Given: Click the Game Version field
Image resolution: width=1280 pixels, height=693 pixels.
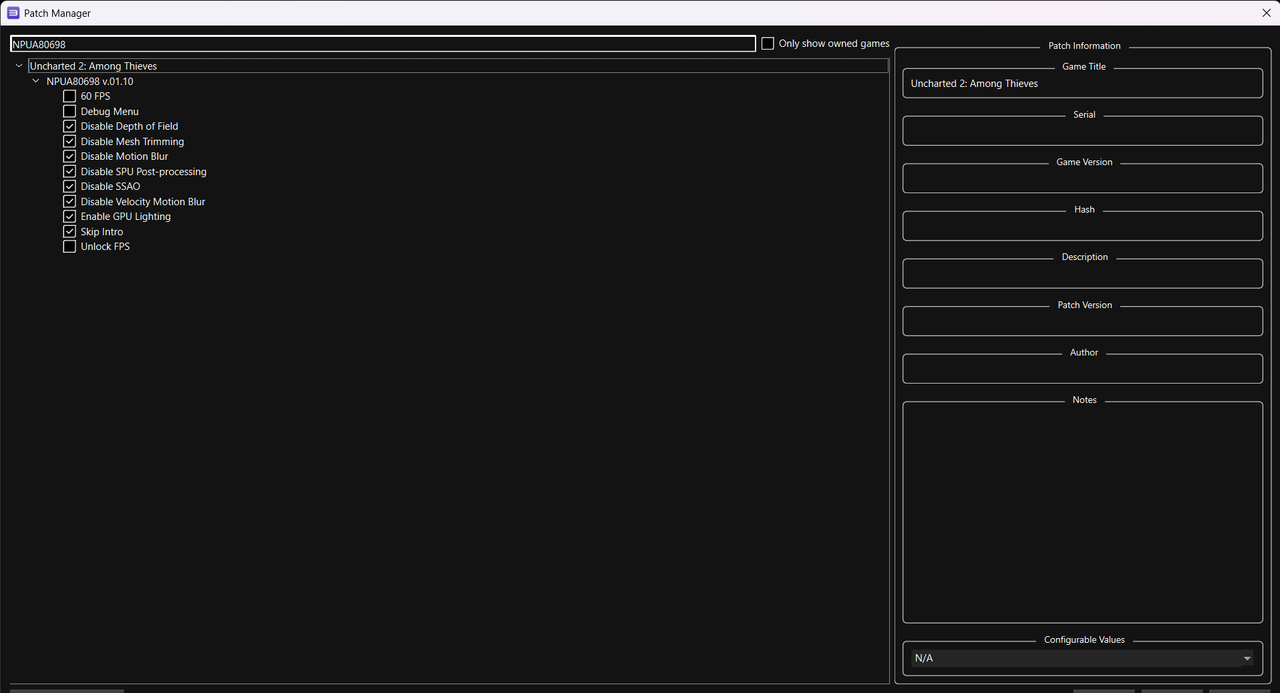Looking at the screenshot, I should point(1083,178).
